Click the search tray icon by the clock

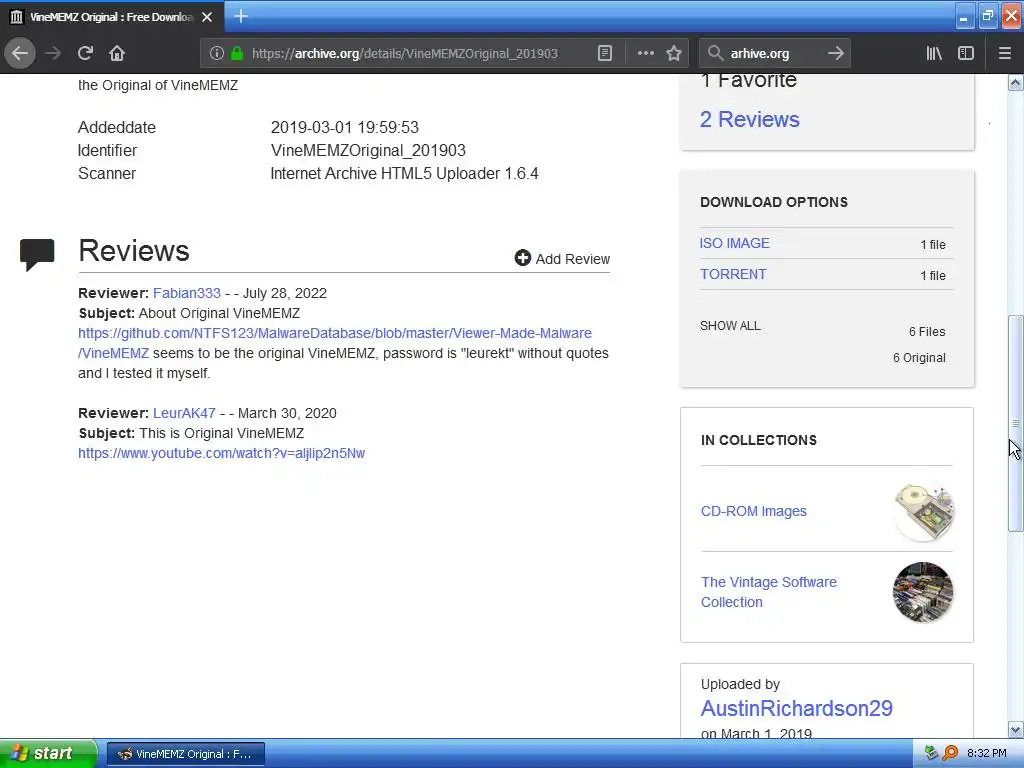pos(951,753)
